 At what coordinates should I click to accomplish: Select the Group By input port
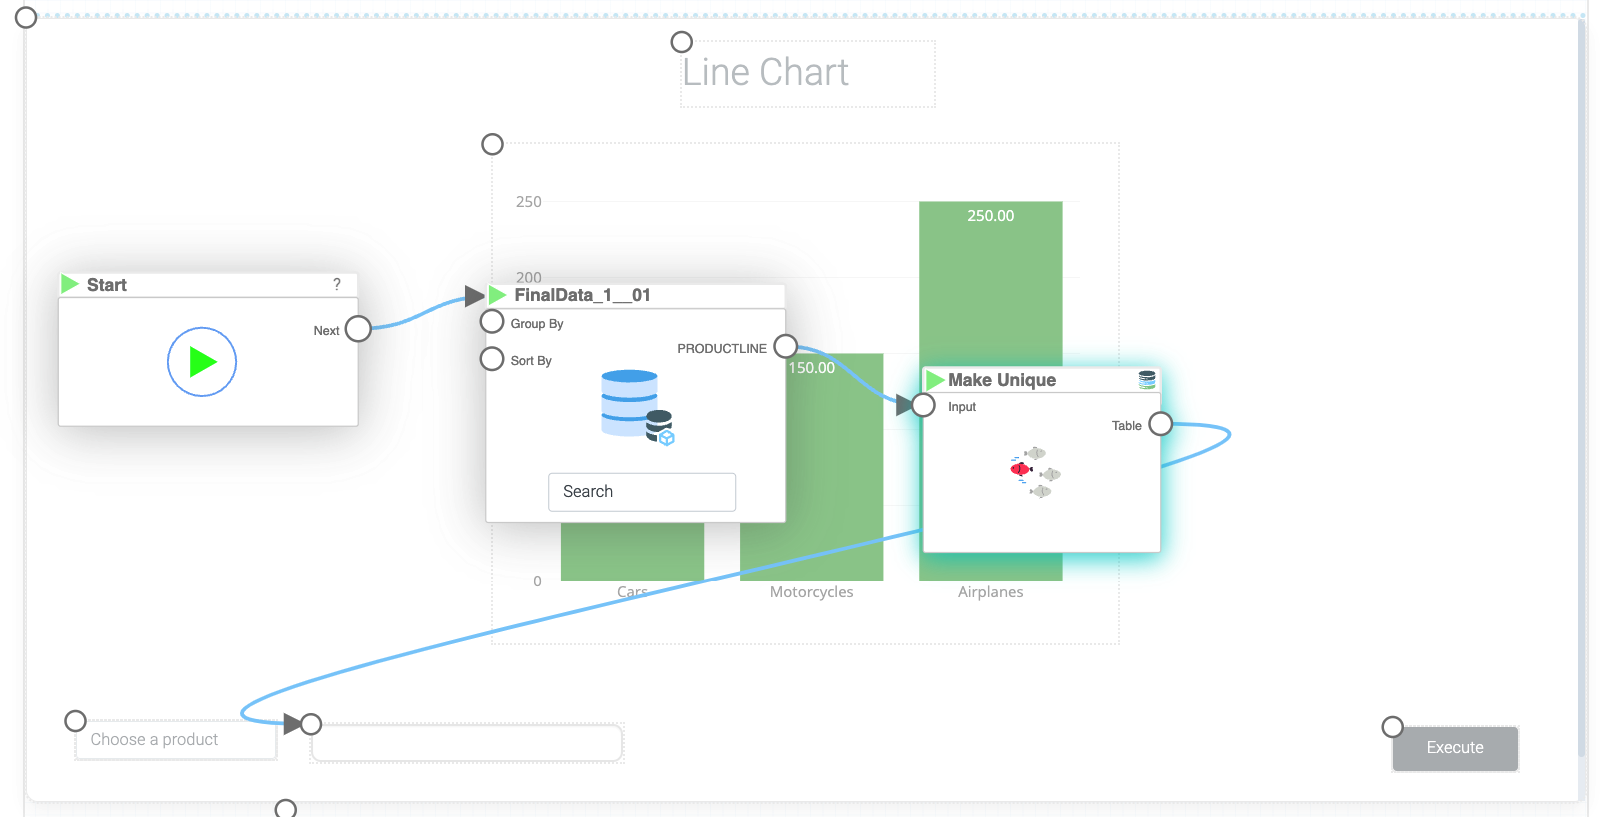tap(492, 322)
